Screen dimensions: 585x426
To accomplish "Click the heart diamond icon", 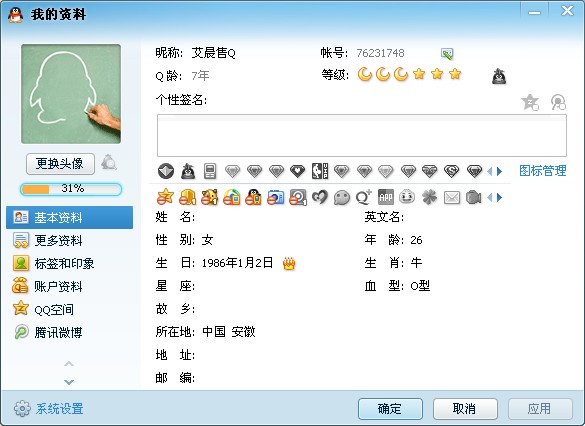I will pyautogui.click(x=297, y=171).
